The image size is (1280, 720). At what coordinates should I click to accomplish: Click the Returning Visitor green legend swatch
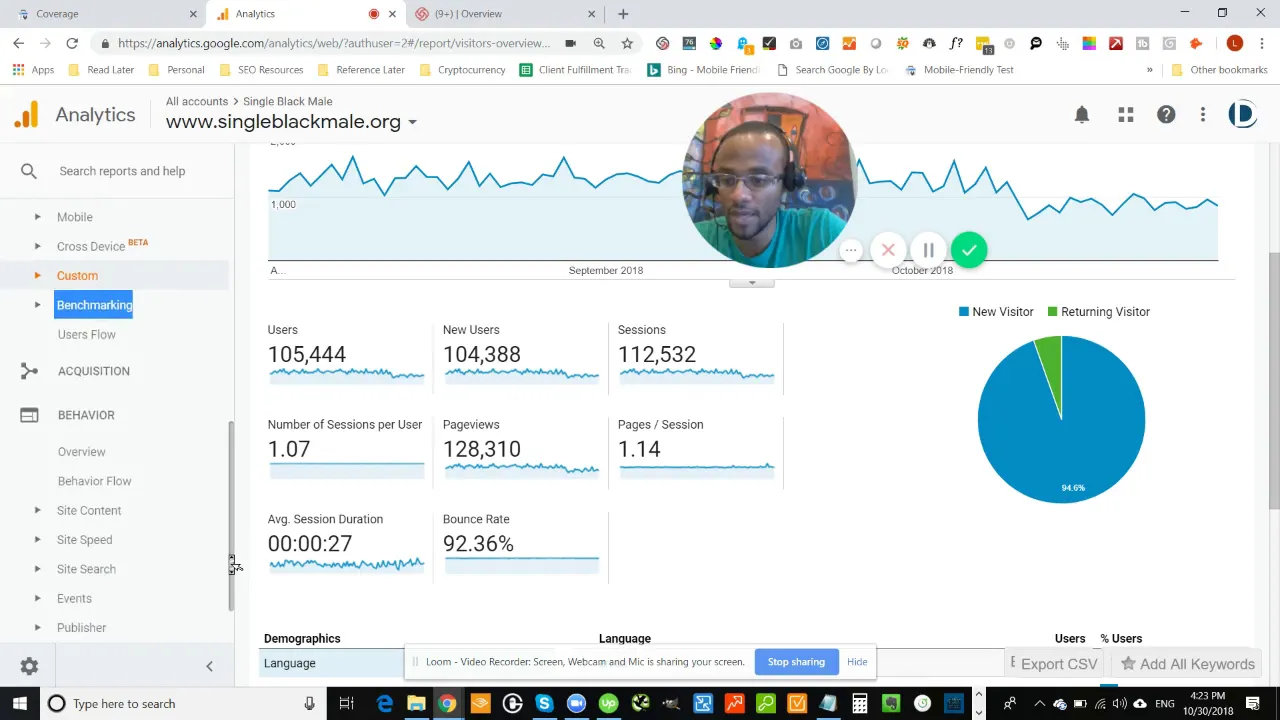coord(1052,312)
